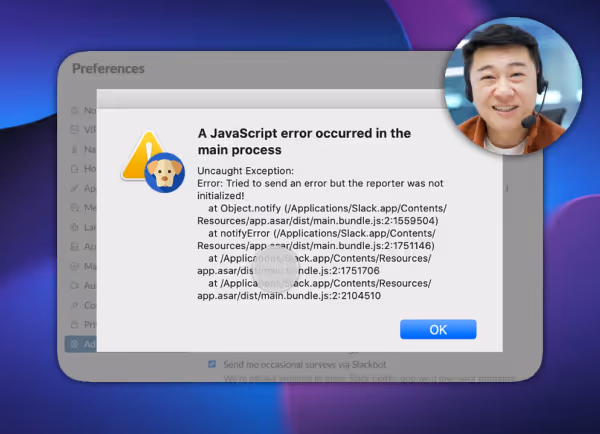Select the 'Au…' Audio & video camera icon

coord(75,286)
